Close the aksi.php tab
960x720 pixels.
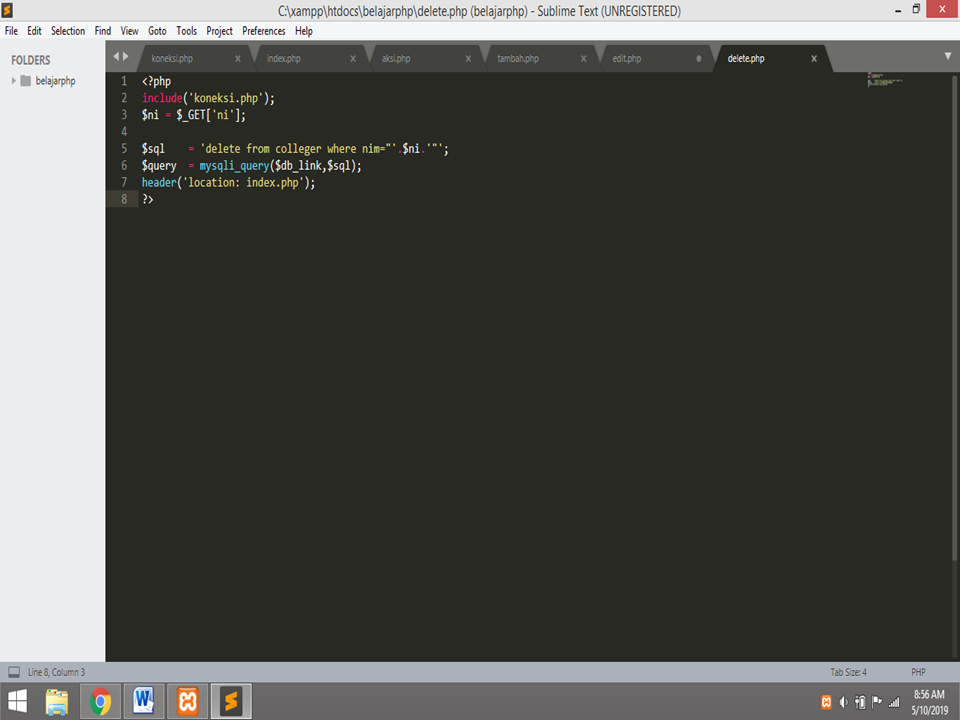pyautogui.click(x=468, y=58)
